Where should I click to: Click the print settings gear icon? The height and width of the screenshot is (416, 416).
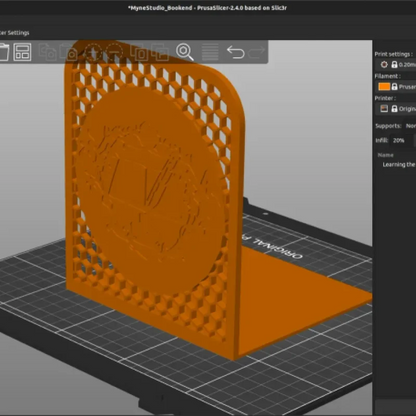coord(384,65)
